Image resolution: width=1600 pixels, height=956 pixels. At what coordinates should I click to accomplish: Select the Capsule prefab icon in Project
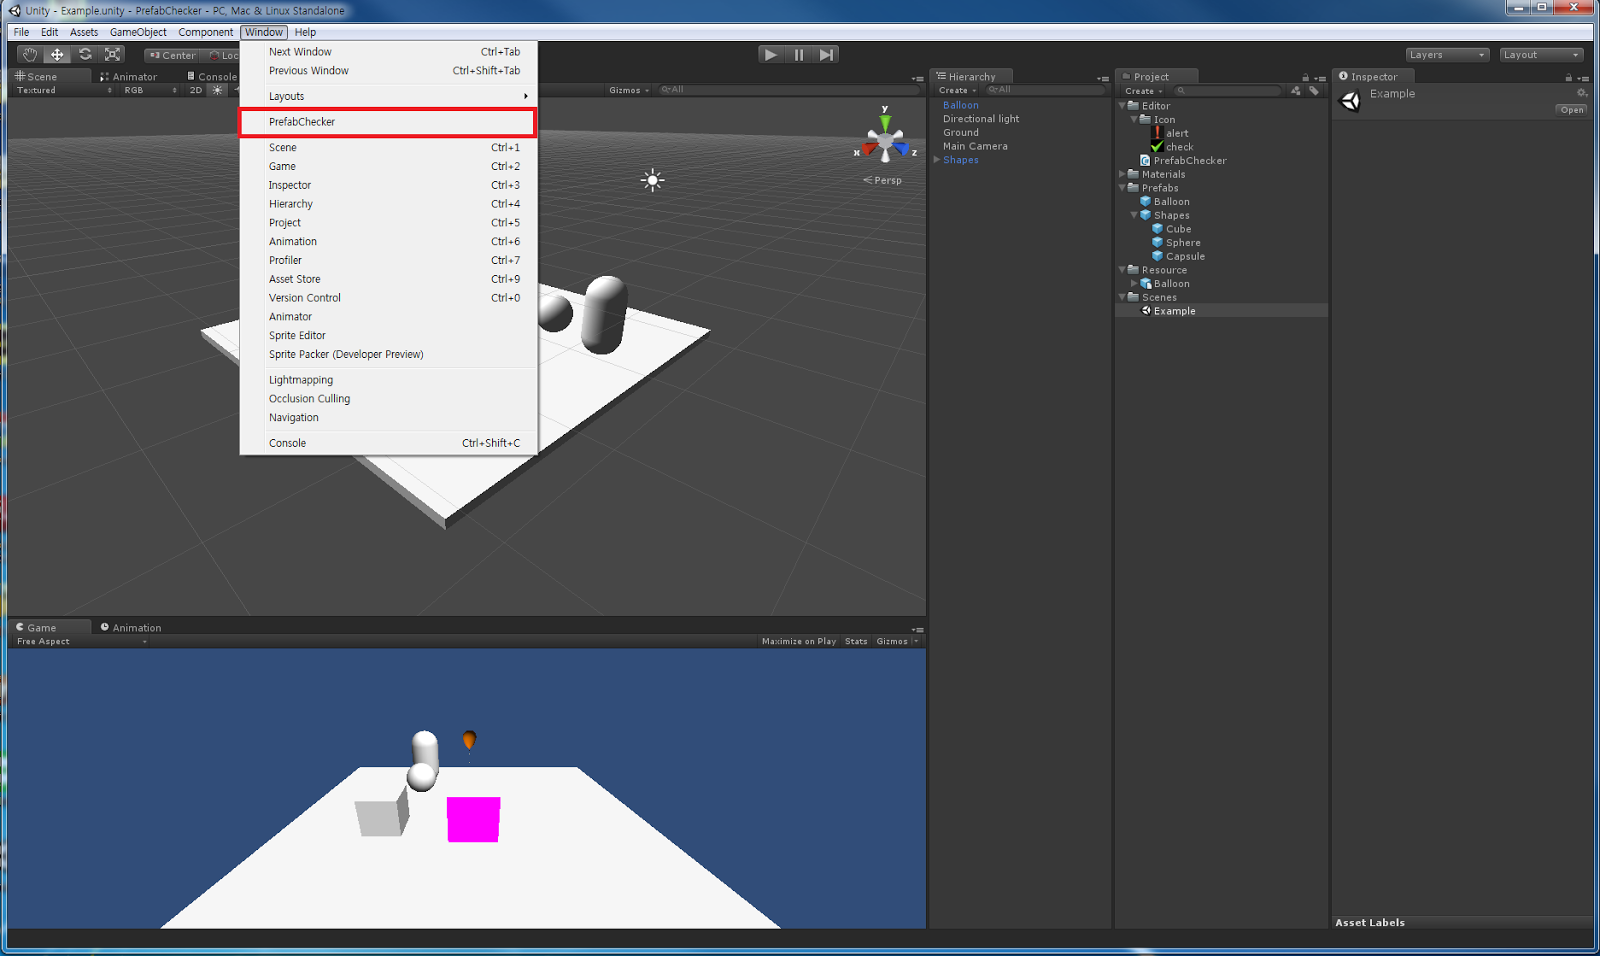pyautogui.click(x=1157, y=256)
